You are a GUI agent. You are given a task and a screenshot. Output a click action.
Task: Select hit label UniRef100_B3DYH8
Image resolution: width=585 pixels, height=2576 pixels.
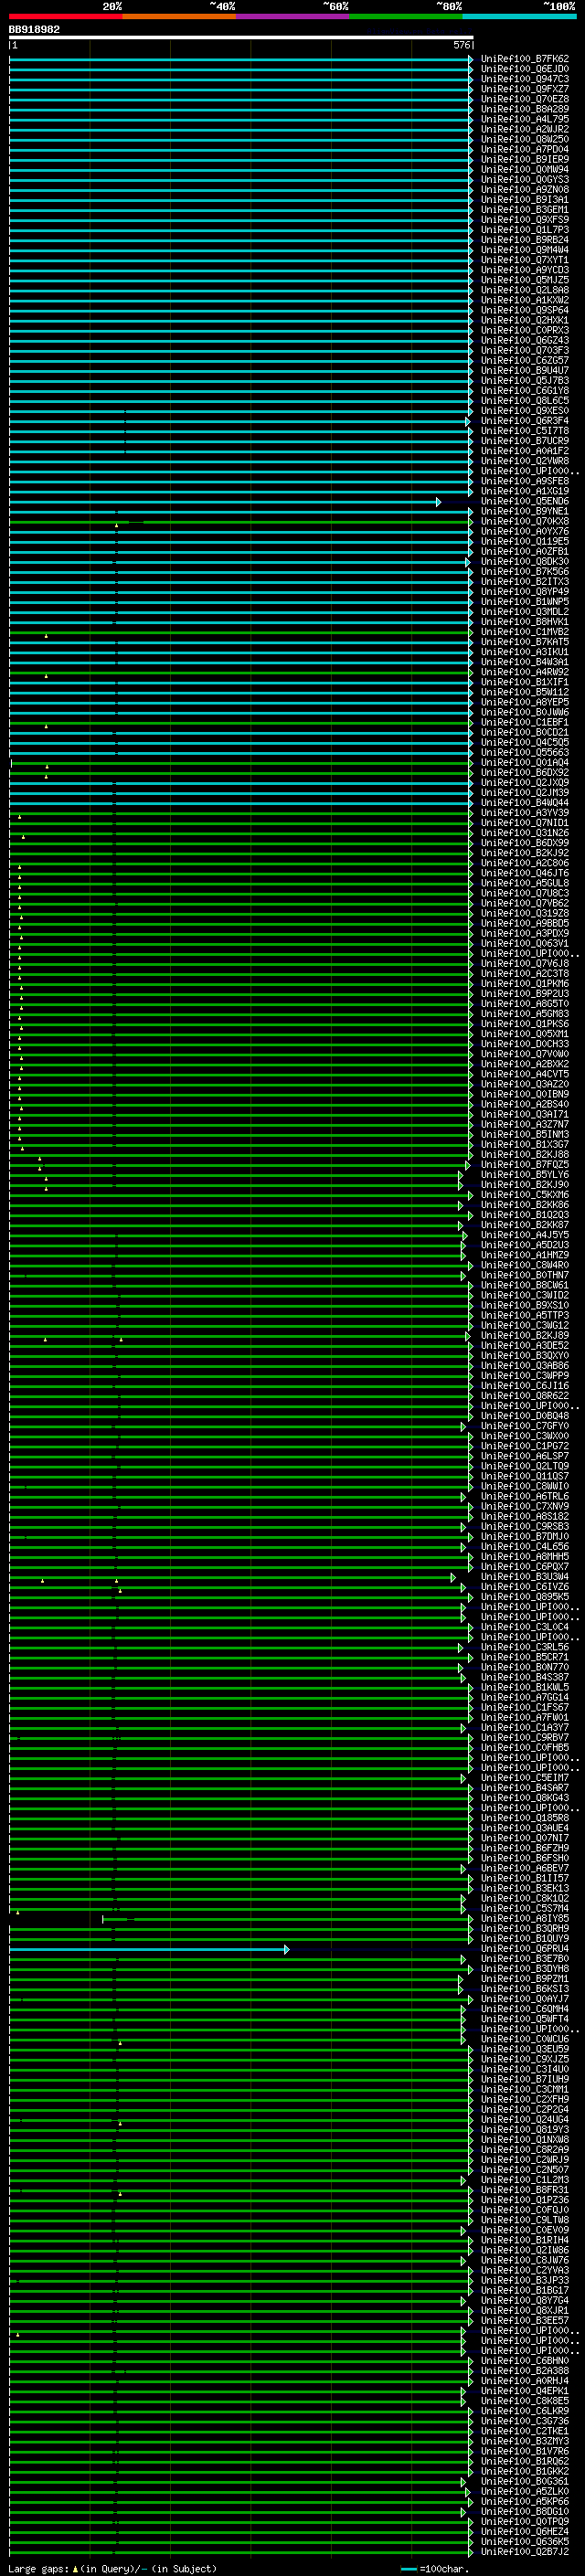coord(524,1968)
